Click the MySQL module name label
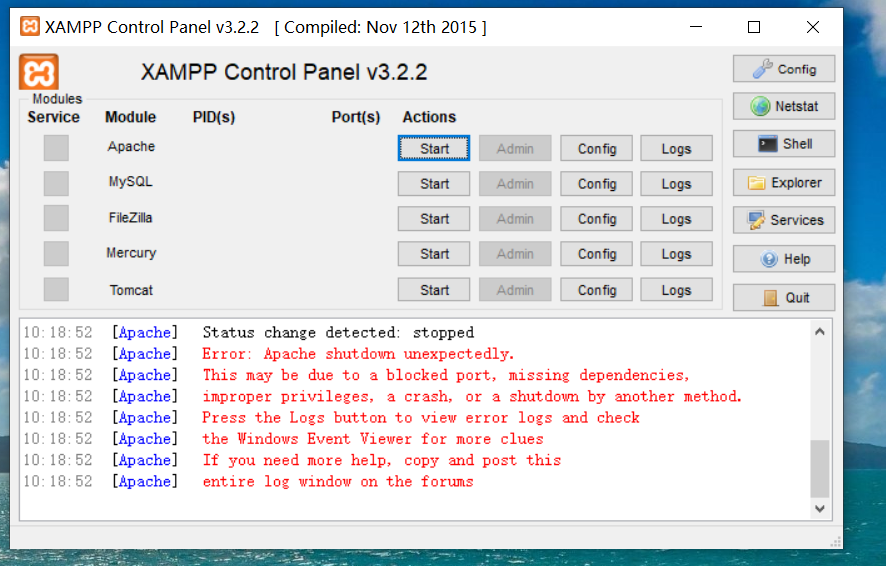The height and width of the screenshot is (566, 886). tap(131, 181)
